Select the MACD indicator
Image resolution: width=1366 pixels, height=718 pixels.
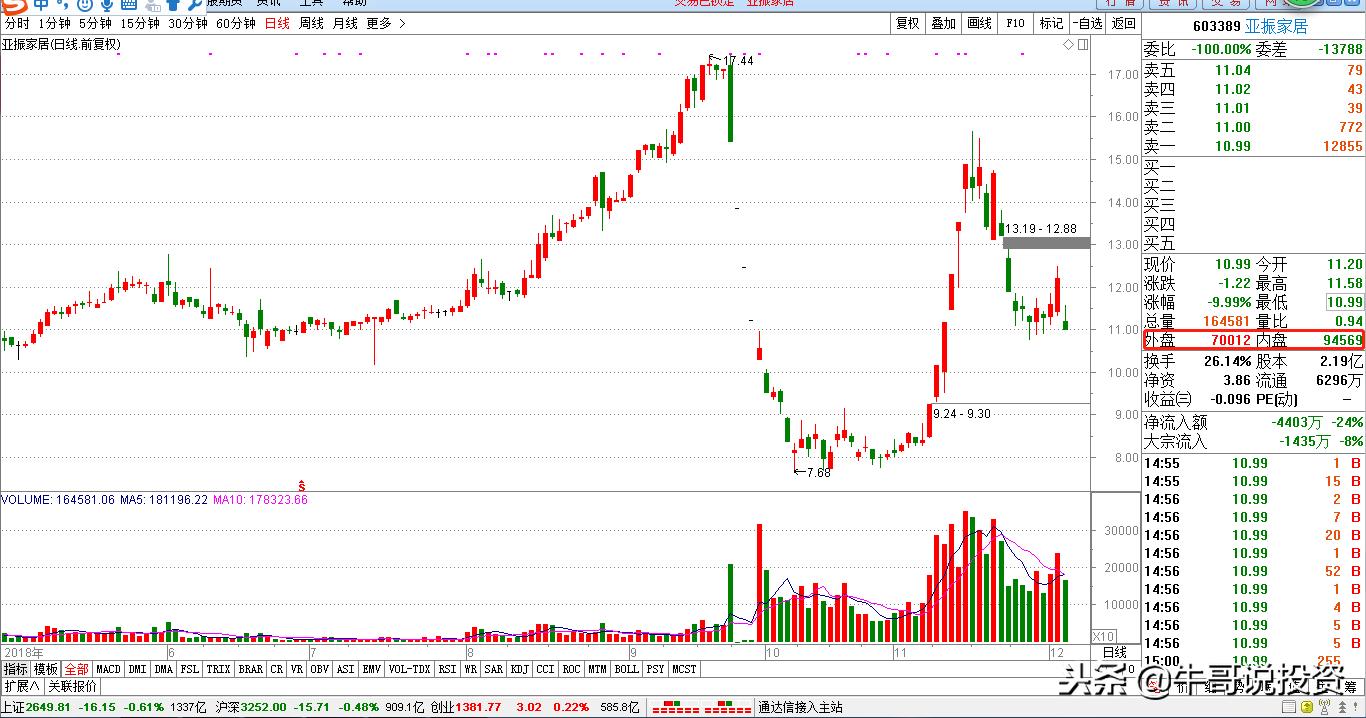[108, 669]
